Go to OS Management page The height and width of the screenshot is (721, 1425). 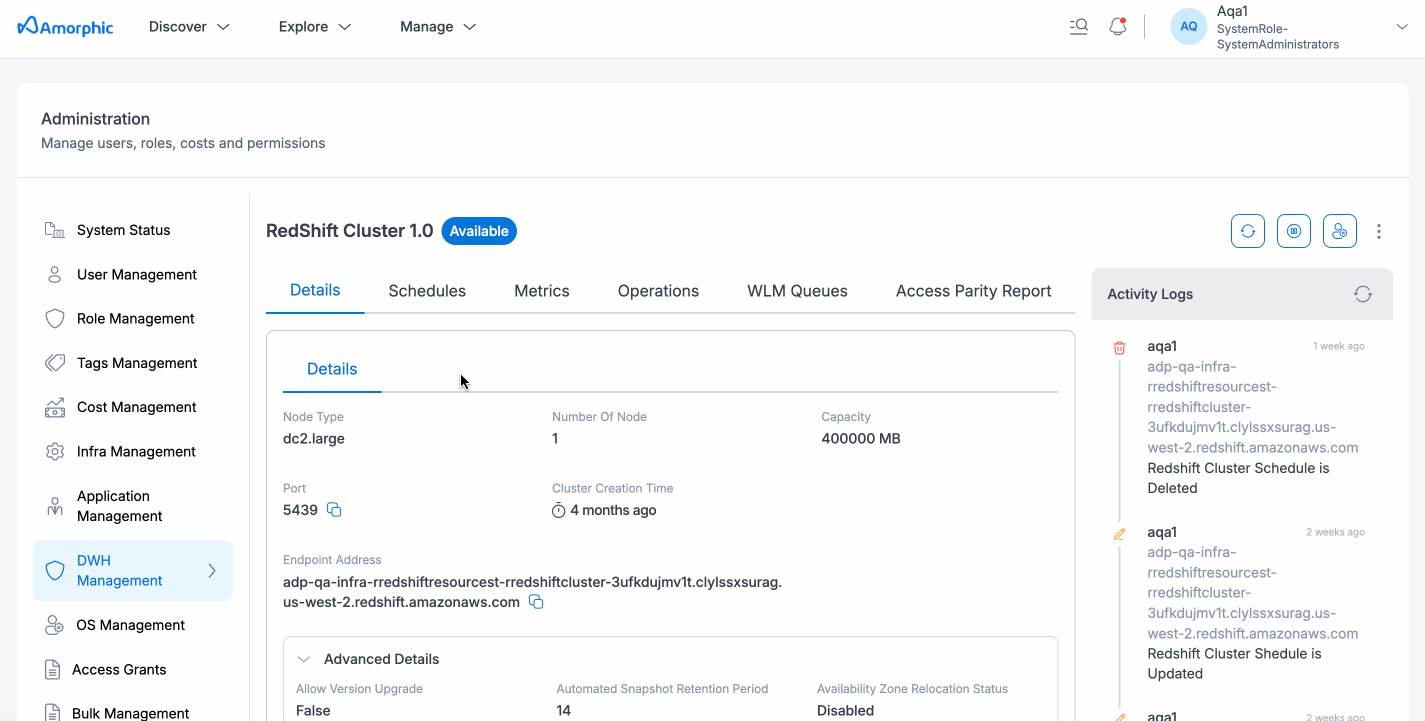point(131,625)
